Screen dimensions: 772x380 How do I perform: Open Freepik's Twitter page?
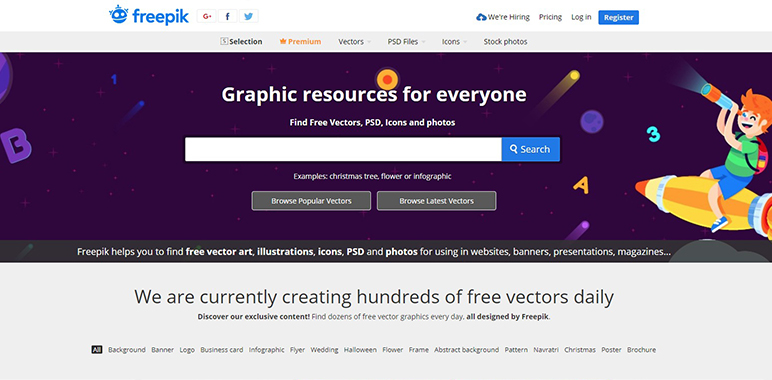[249, 16]
